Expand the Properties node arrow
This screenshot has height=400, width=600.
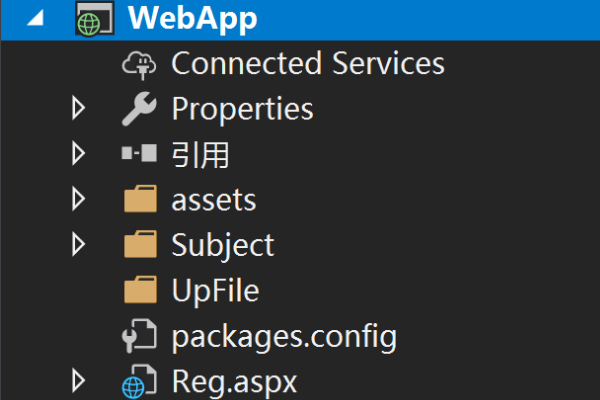[x=79, y=108]
